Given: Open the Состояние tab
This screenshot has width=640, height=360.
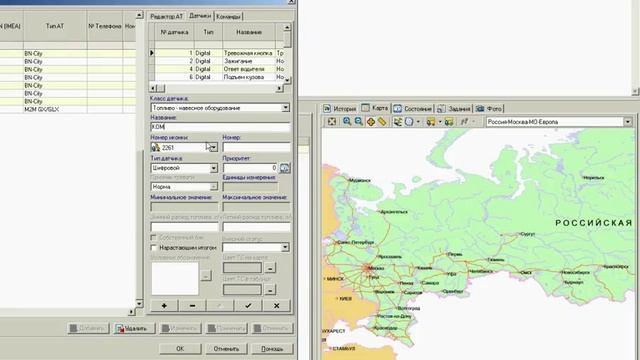Looking at the screenshot, I should (413, 109).
